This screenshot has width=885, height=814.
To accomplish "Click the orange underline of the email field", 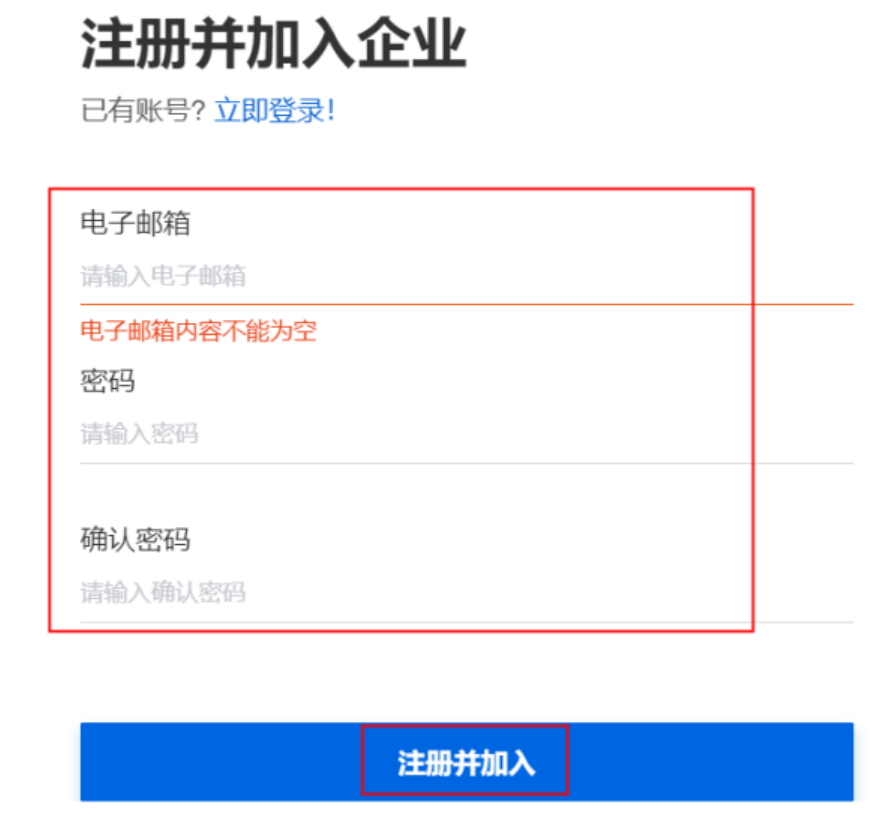I will (x=467, y=304).
